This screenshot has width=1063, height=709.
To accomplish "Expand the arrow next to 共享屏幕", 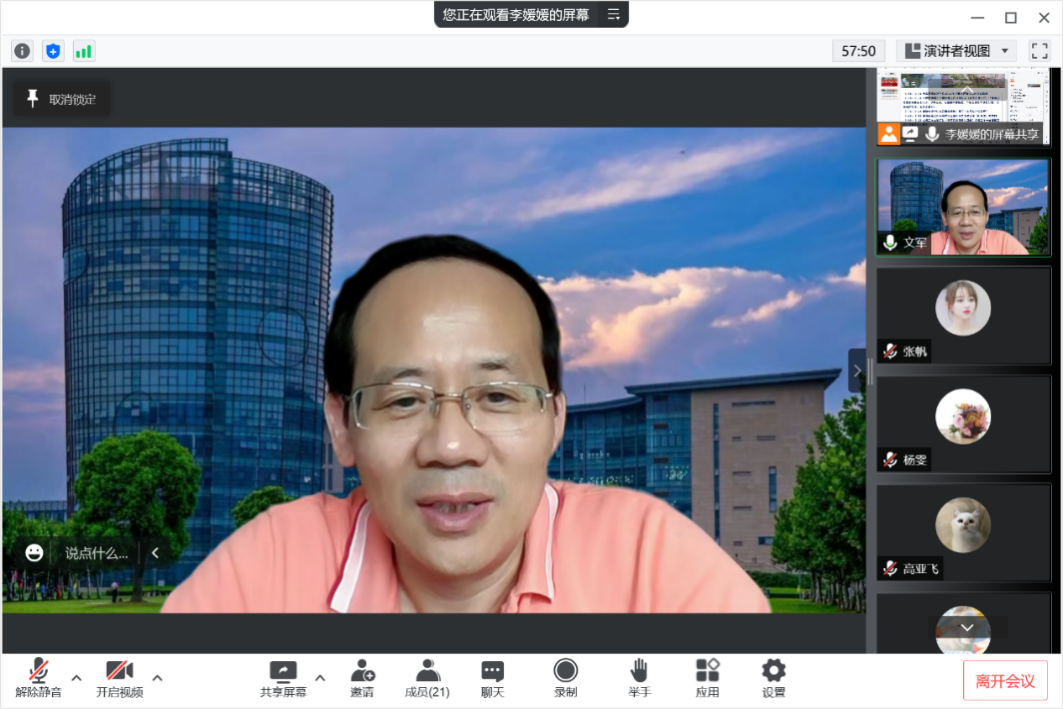I will point(320,677).
